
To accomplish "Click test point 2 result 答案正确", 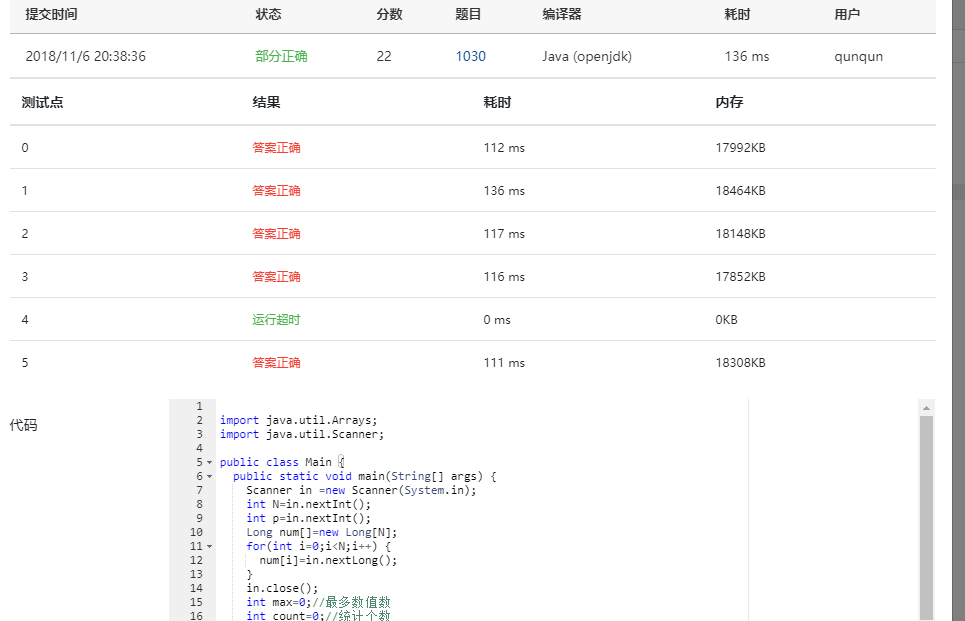I will tap(276, 234).
